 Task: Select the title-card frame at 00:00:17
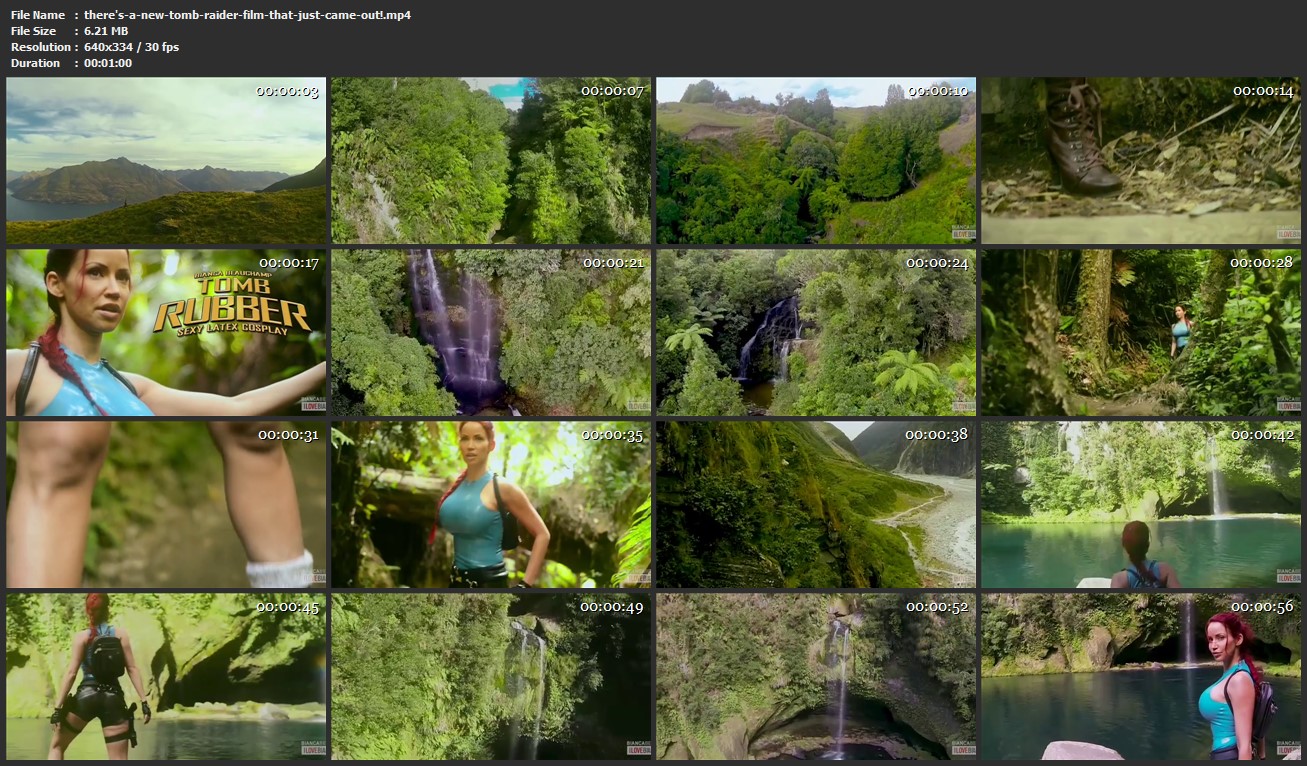tap(166, 333)
